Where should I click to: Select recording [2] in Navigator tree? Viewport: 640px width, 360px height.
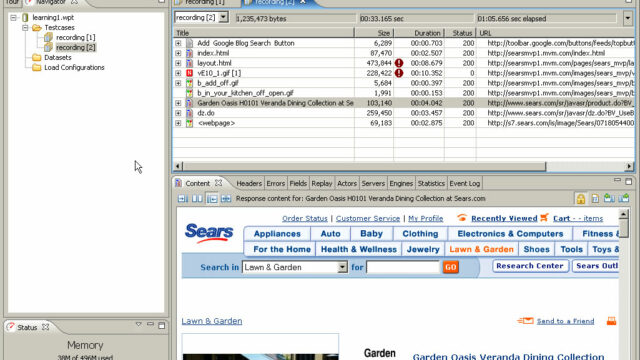click(76, 48)
